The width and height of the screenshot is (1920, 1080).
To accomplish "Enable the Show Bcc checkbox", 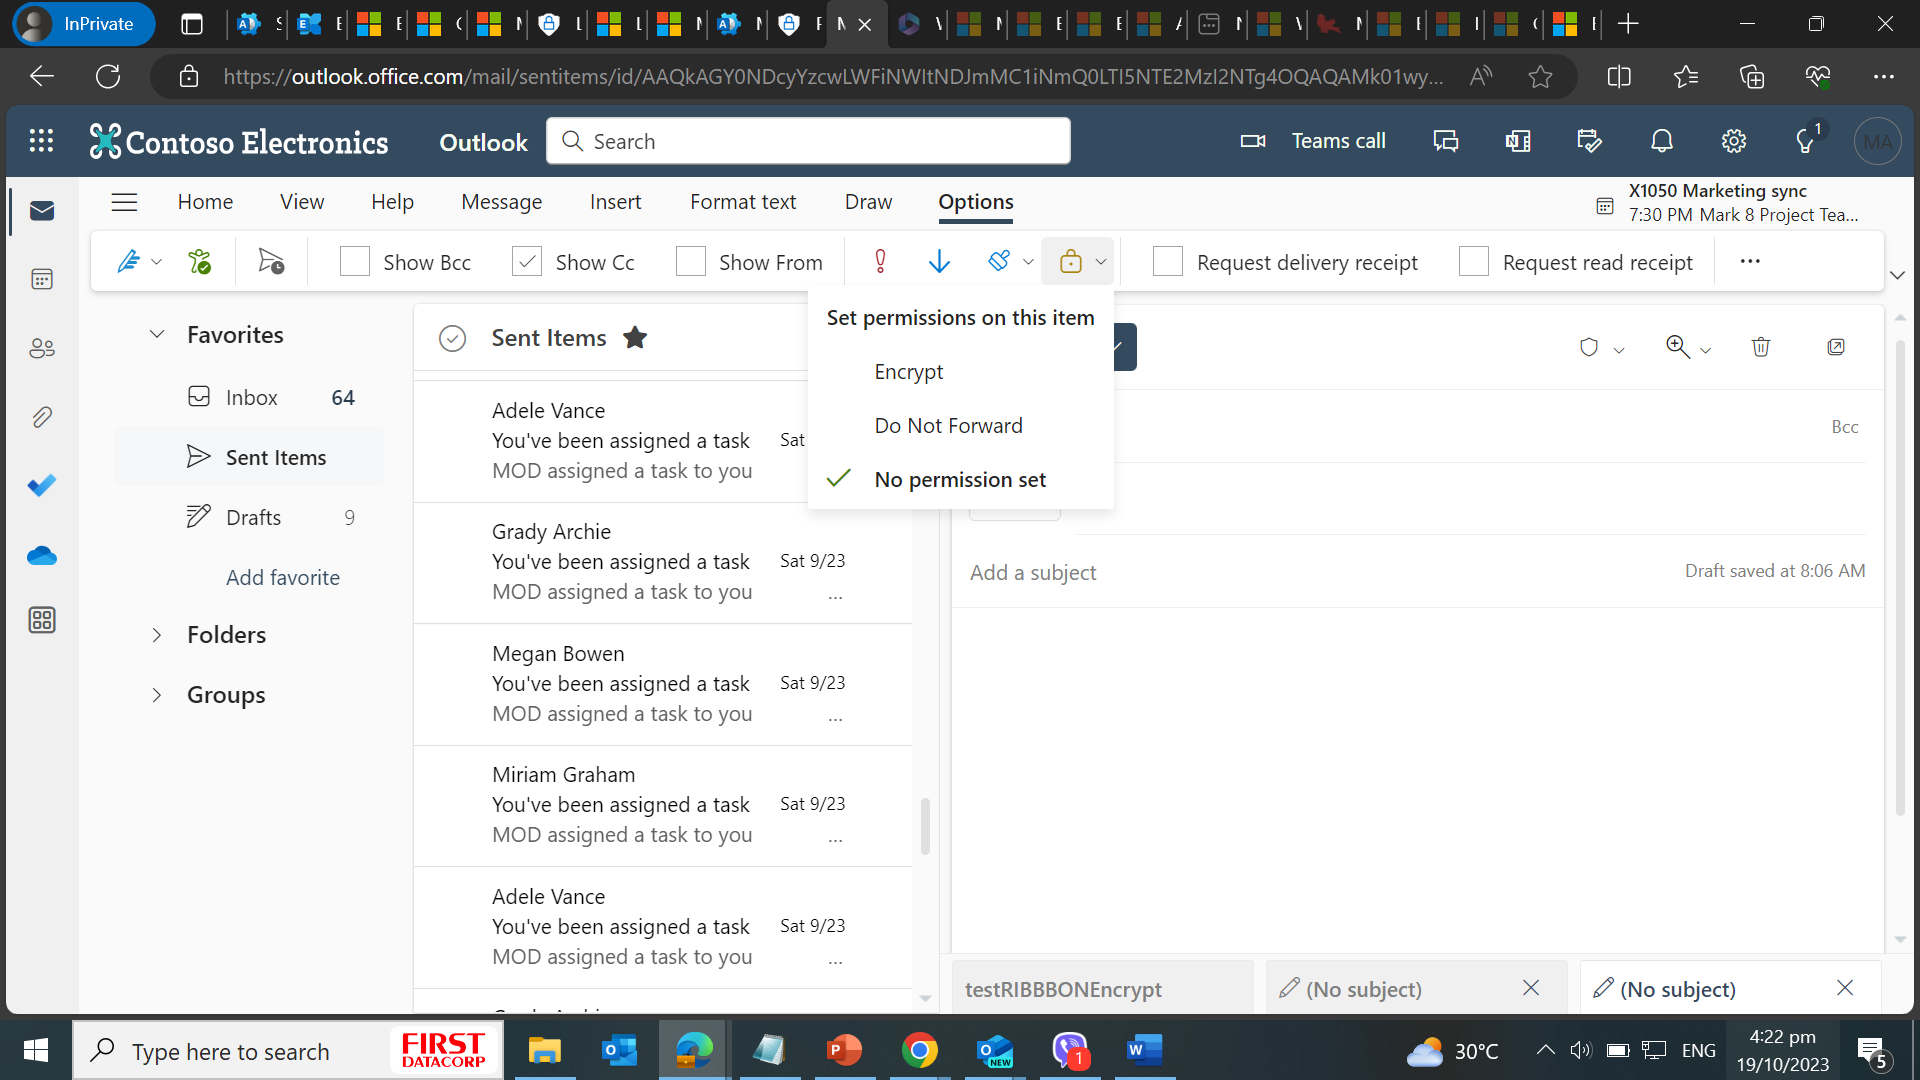I will pos(354,261).
